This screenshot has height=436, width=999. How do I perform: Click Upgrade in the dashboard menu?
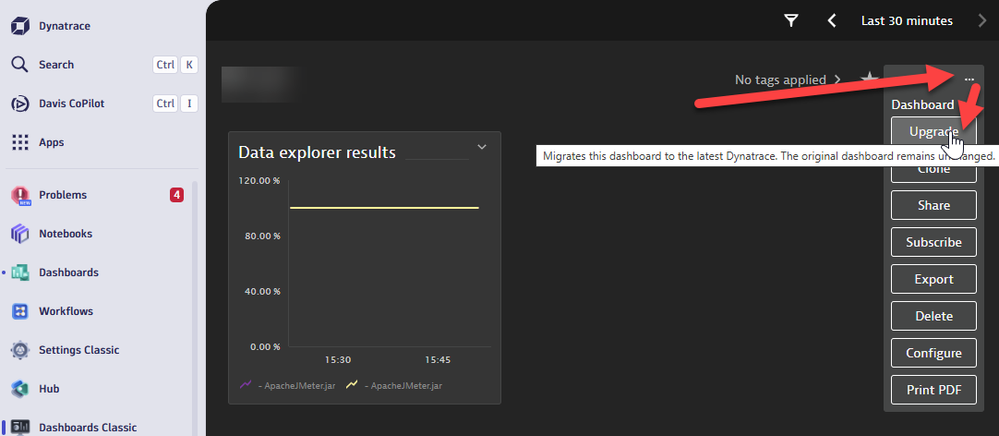tap(933, 132)
